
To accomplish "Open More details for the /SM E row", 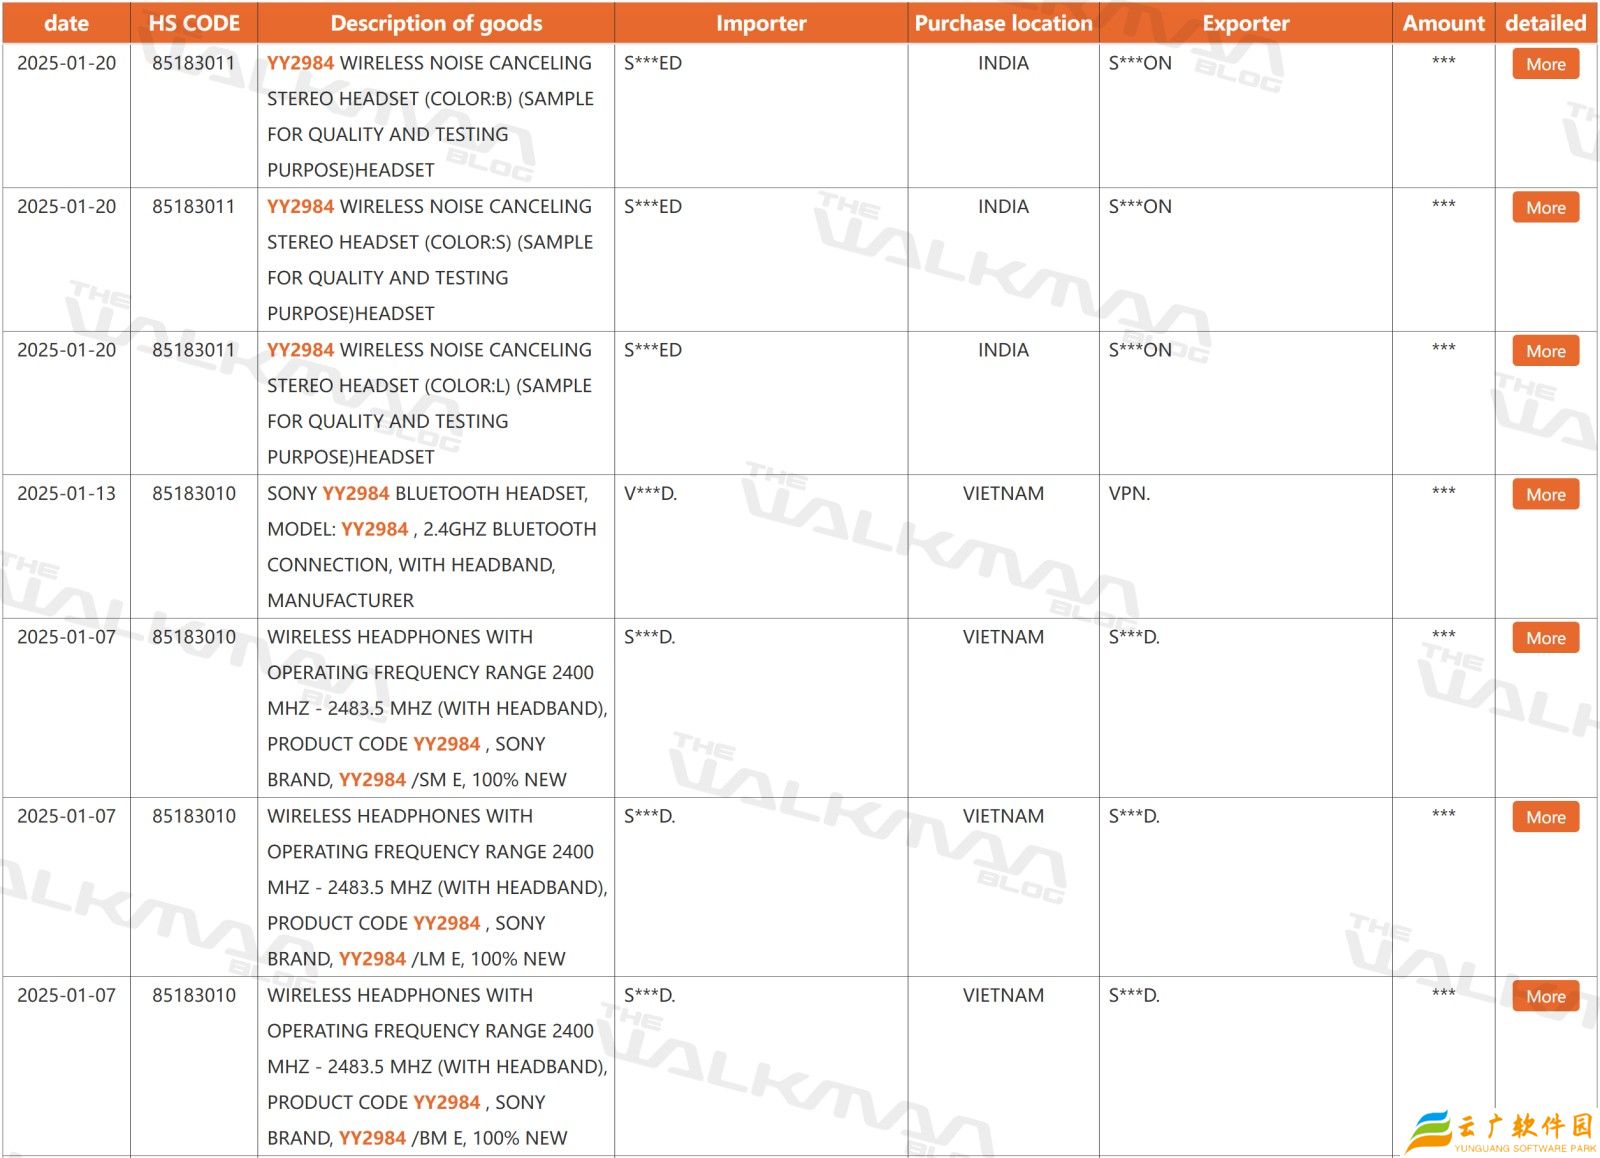I will (x=1545, y=638).
